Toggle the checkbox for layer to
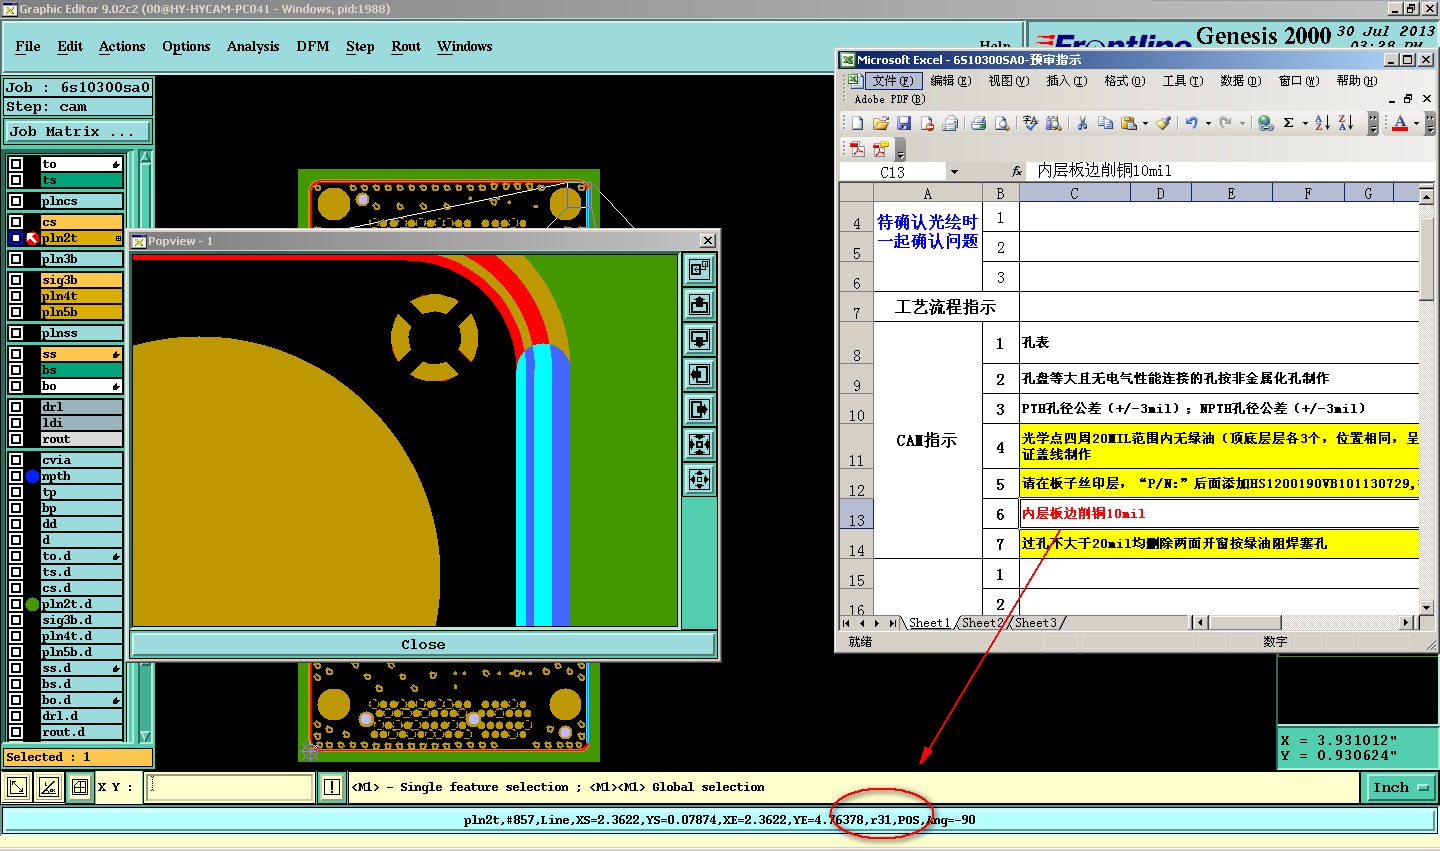Screen dimensions: 1440x851 [x=16, y=164]
